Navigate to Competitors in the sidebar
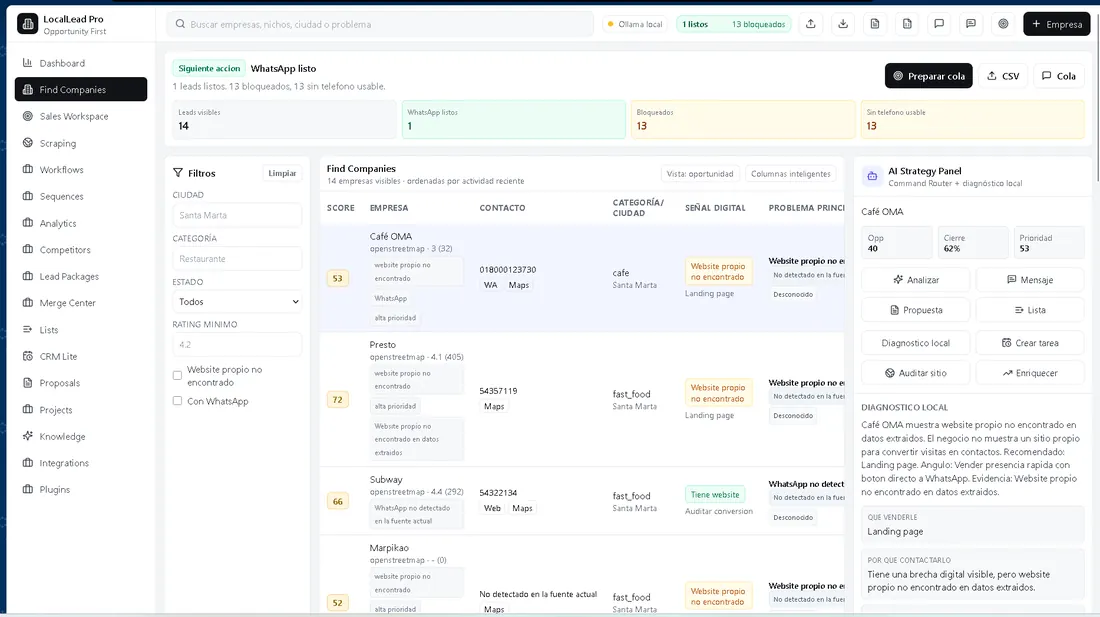The image size is (1100, 617). tap(81, 249)
